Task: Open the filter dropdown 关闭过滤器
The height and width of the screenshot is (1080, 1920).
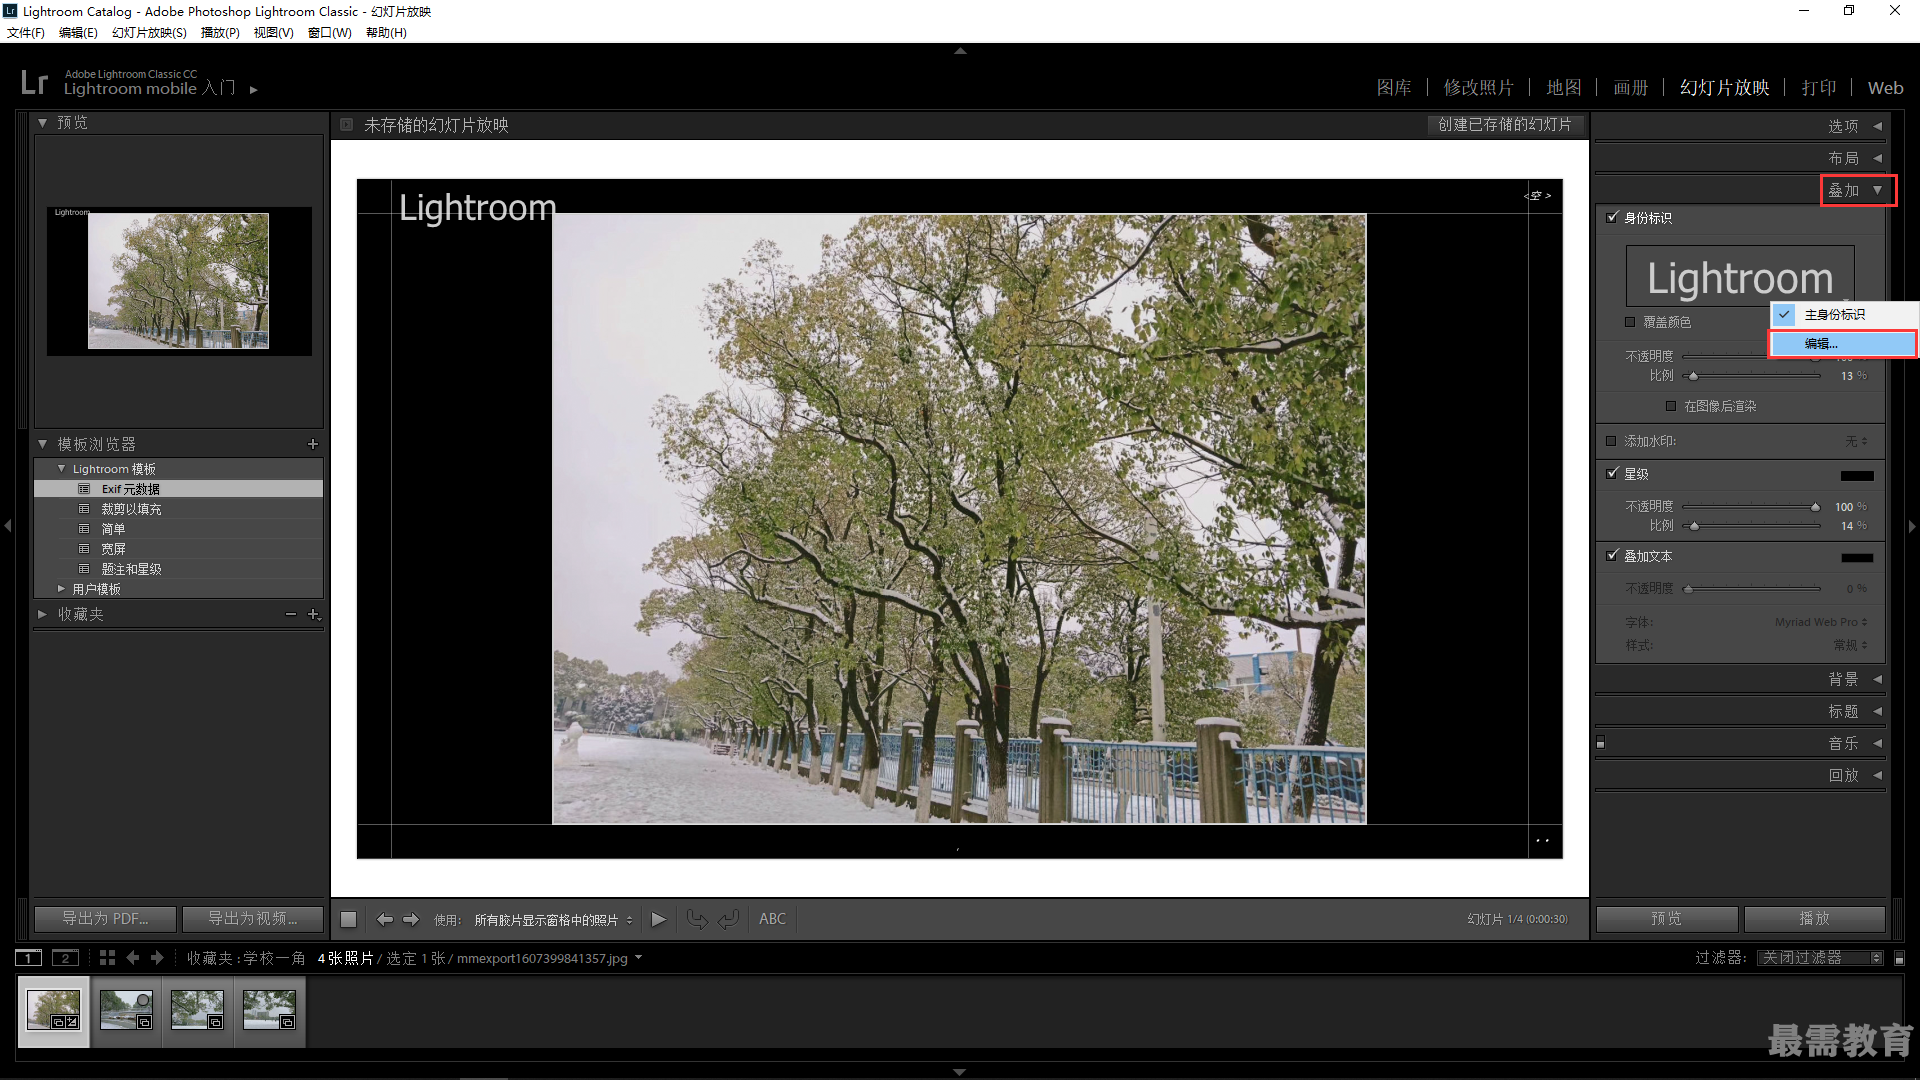Action: pyautogui.click(x=1820, y=958)
